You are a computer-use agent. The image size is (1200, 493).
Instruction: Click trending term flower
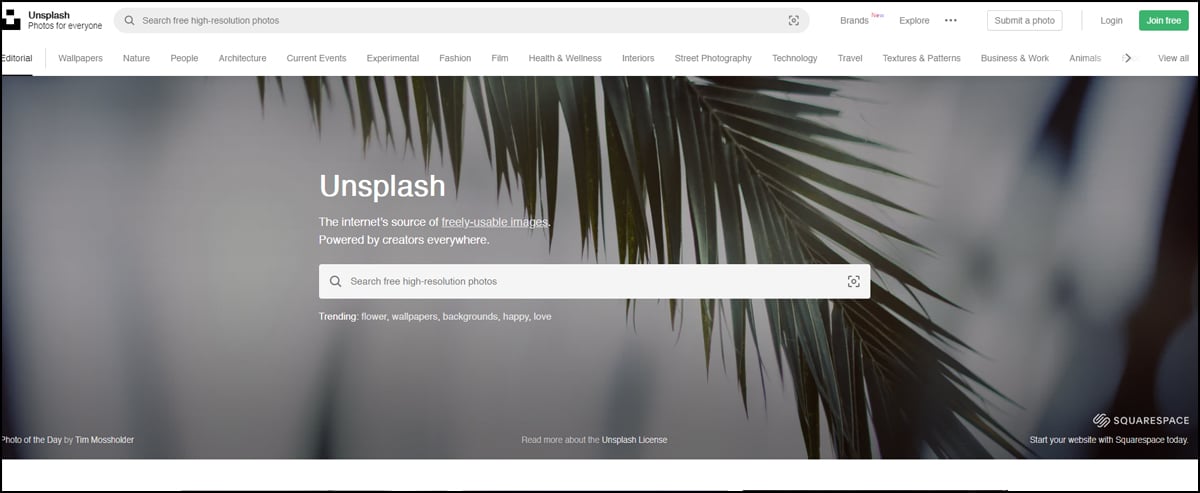pos(374,316)
